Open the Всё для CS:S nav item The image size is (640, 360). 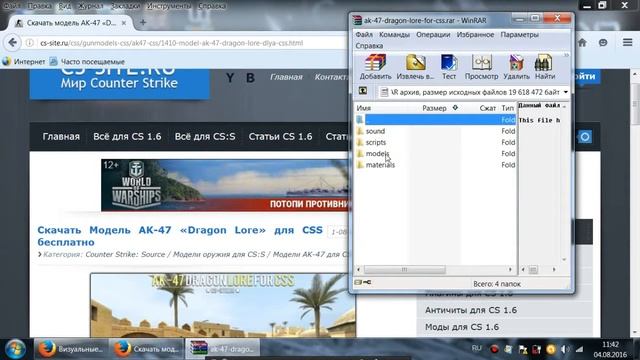(x=205, y=136)
